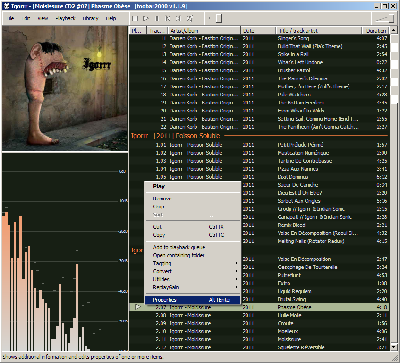The image size is (400, 363).
Task: Open the Playback menu in menu bar
Action: [x=65, y=18]
